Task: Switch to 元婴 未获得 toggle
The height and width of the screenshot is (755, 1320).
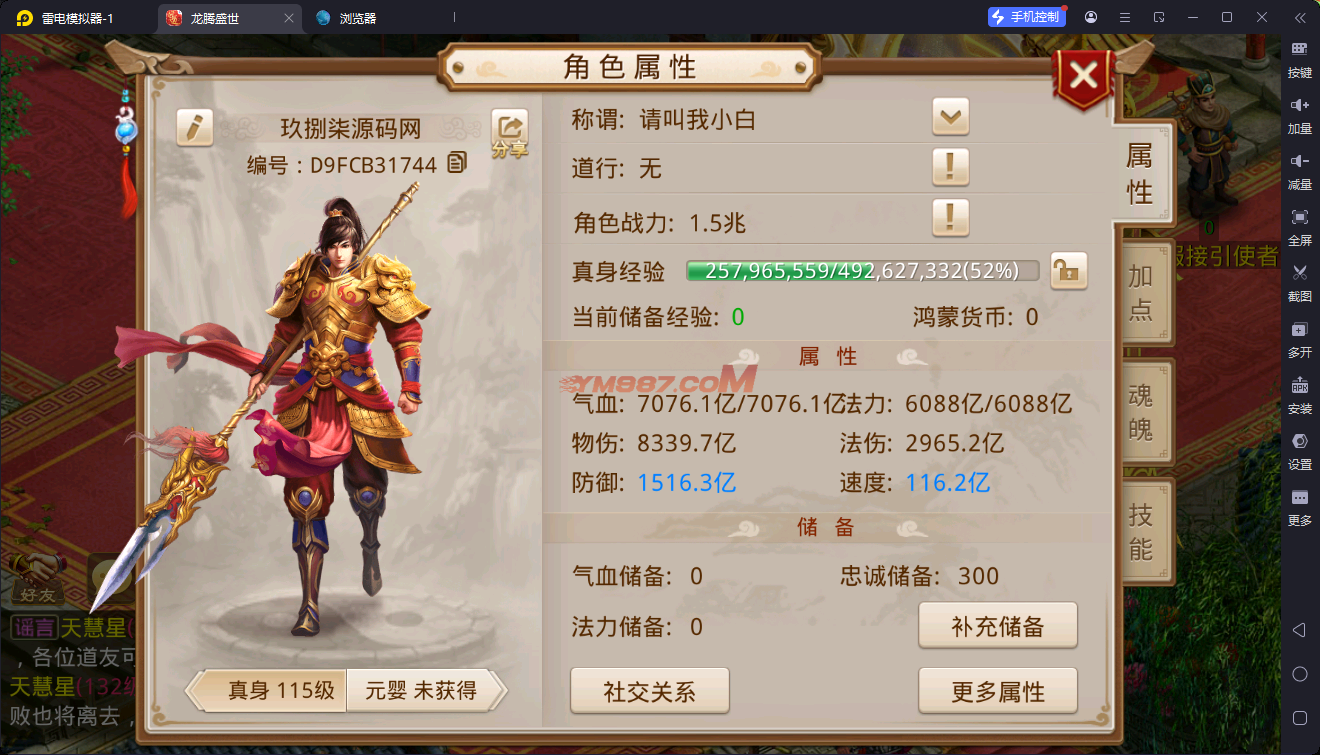Action: (x=420, y=690)
